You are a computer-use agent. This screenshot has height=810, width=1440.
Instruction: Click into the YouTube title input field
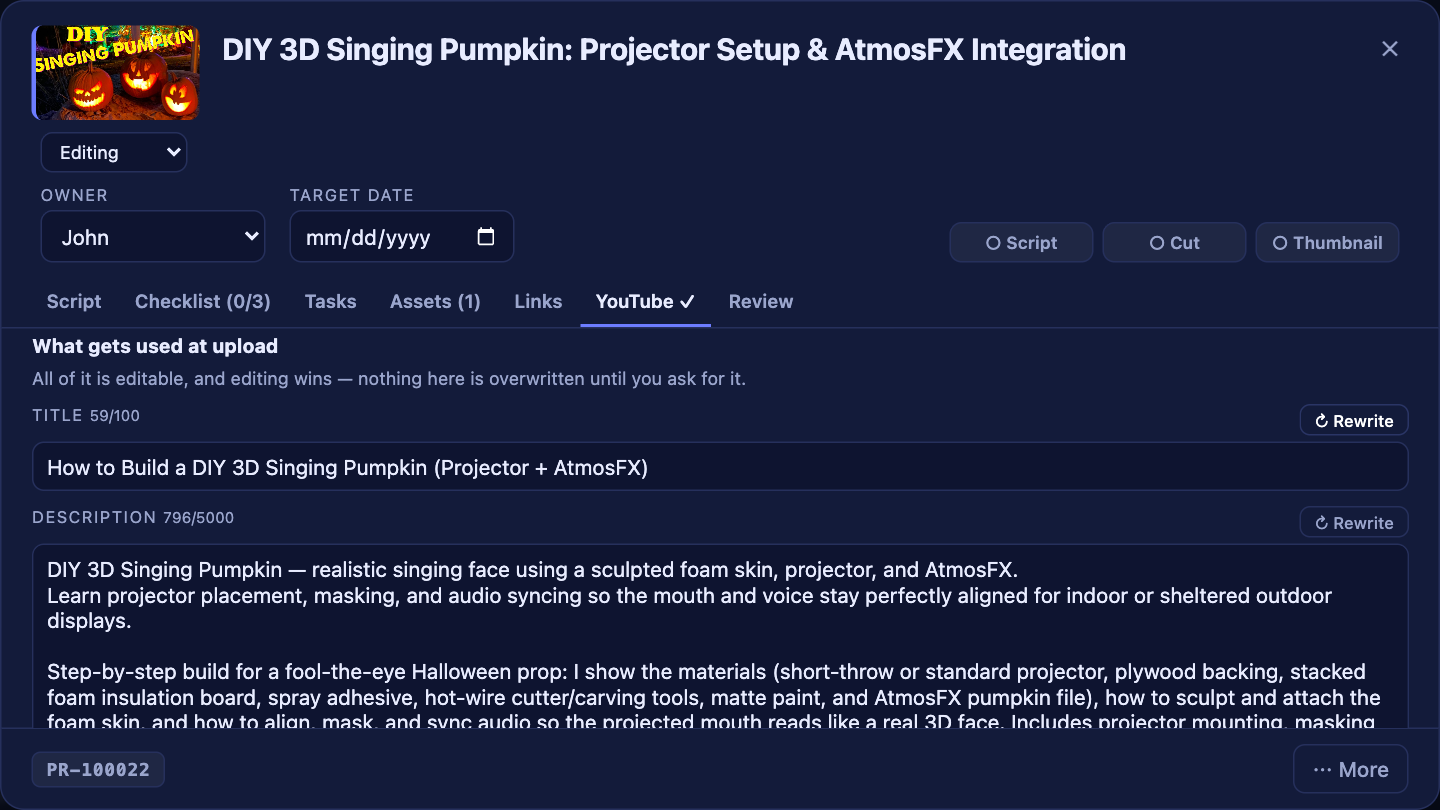coord(720,467)
